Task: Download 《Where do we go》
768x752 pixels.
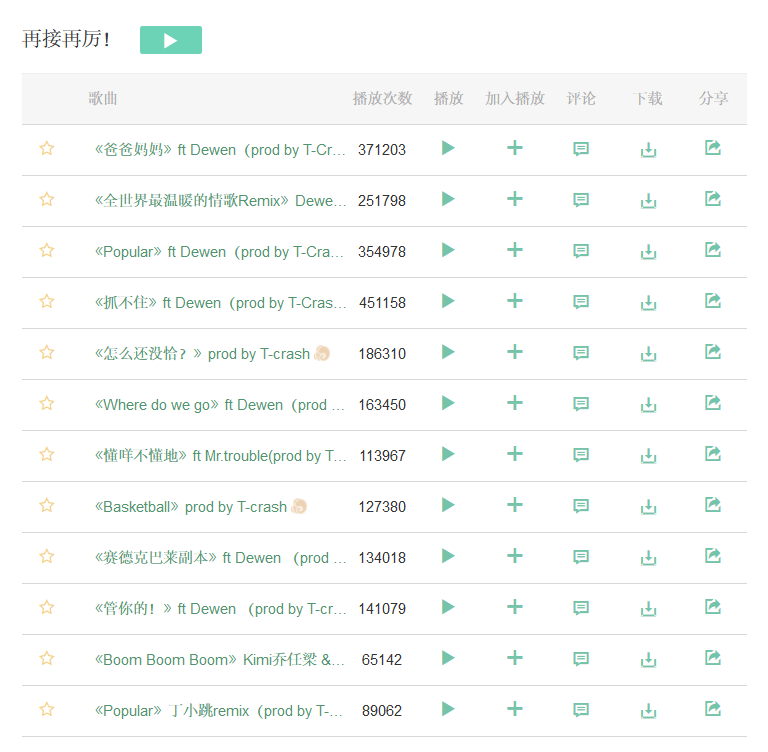Action: tap(648, 405)
